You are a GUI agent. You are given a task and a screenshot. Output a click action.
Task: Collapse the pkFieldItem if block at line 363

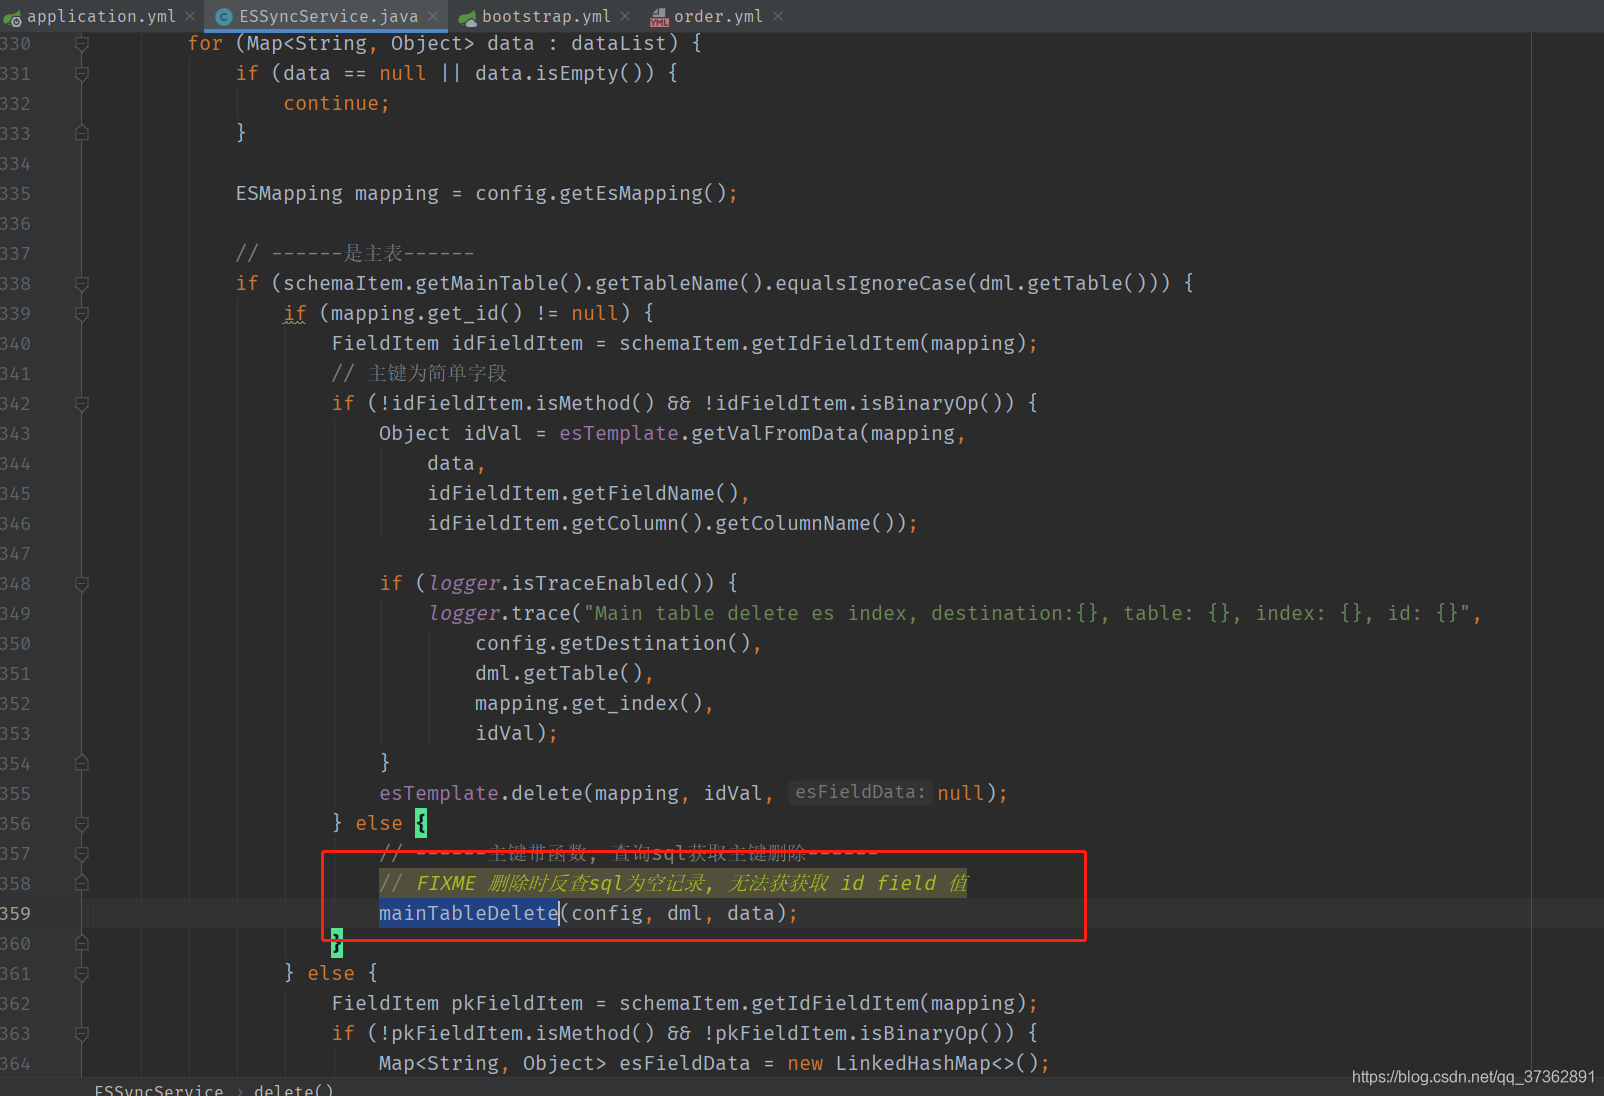pos(82,1034)
